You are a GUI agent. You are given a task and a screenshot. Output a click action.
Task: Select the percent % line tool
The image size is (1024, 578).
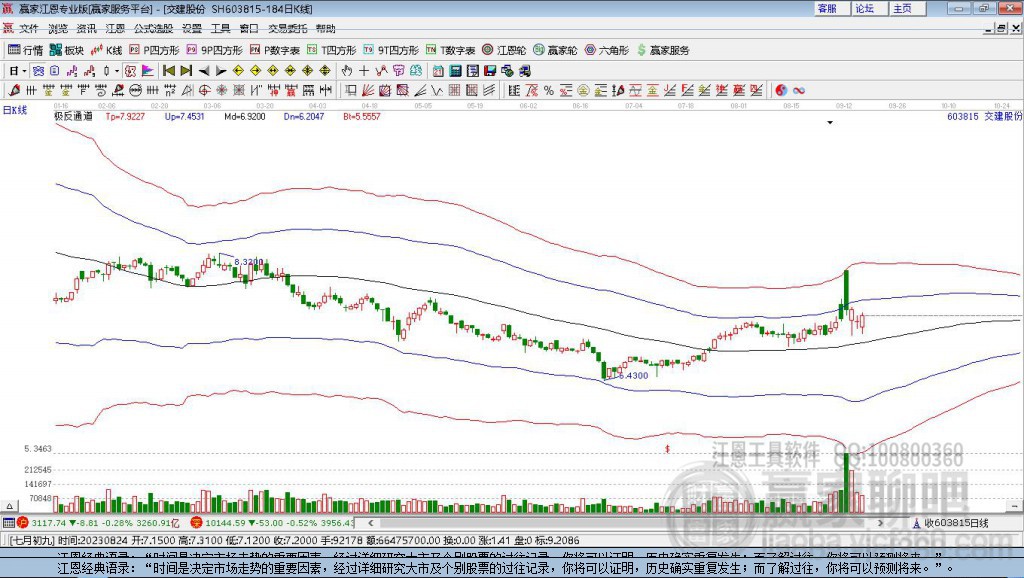pos(549,90)
